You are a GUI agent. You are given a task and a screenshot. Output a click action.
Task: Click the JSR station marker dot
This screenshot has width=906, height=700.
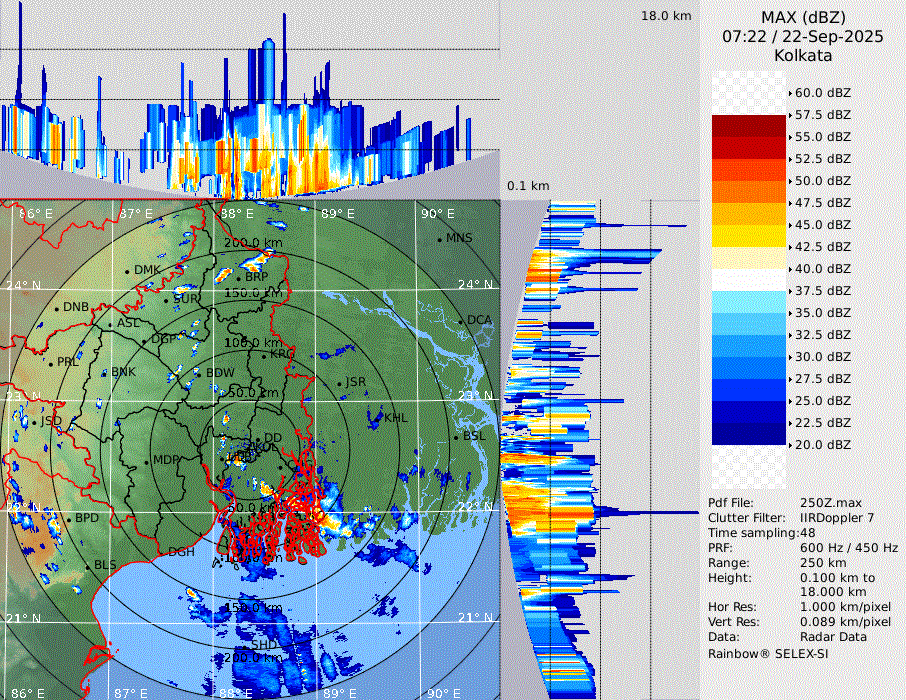pos(338,384)
